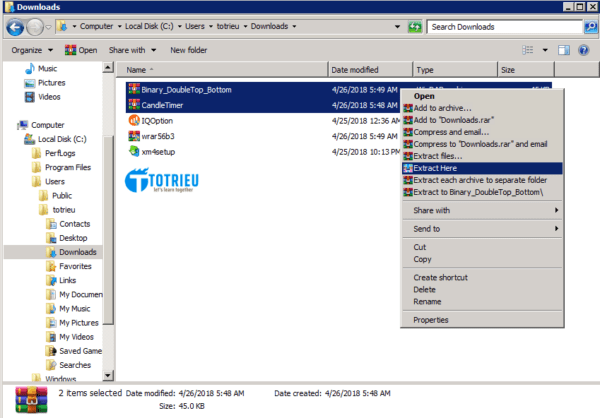The image size is (600, 418).
Task: Open the Desktop folder in the sidebar
Action: pyautogui.click(x=67, y=238)
